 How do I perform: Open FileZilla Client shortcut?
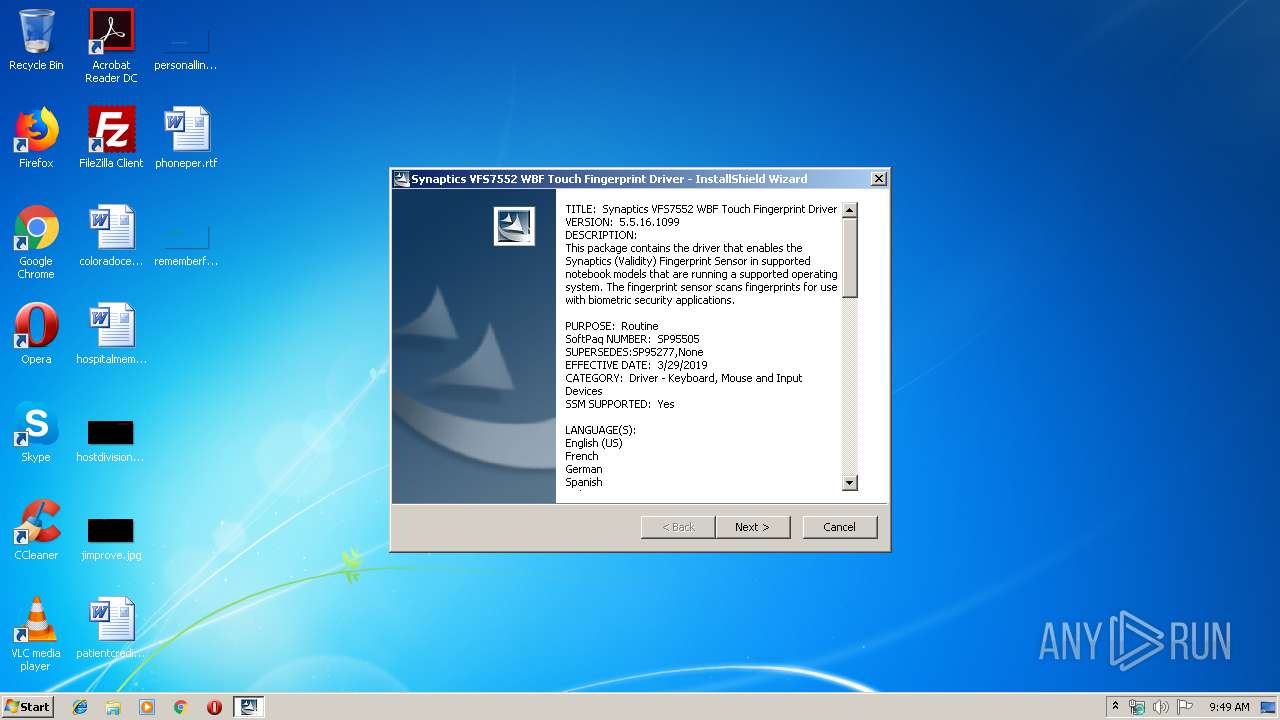coord(111,138)
